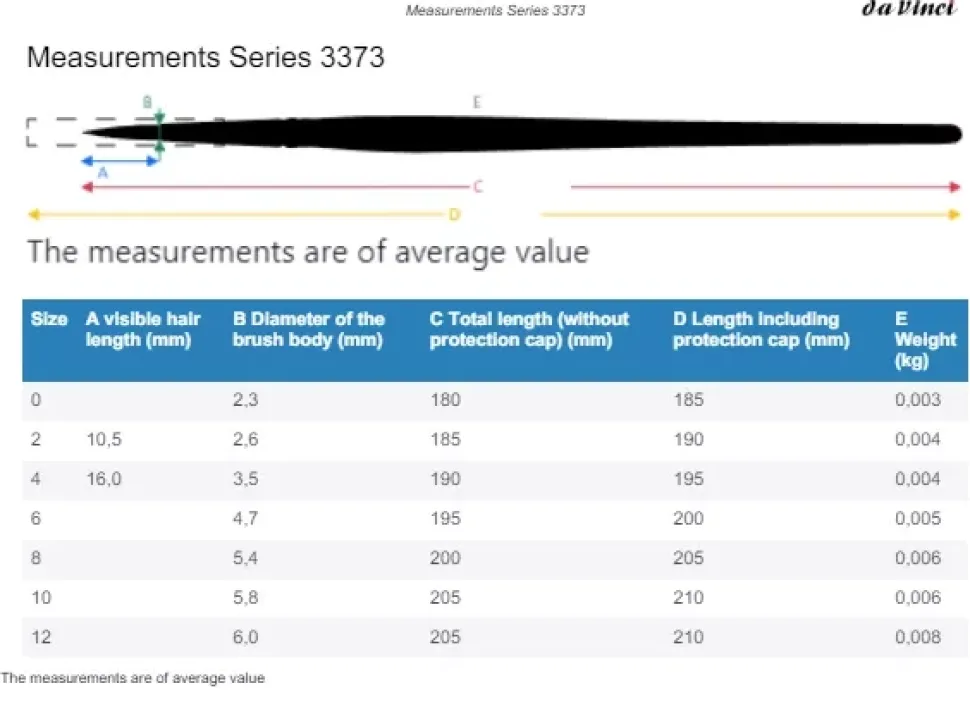Click the 16,0 hair length value
Screen dimensions: 970x707
(x=104, y=479)
